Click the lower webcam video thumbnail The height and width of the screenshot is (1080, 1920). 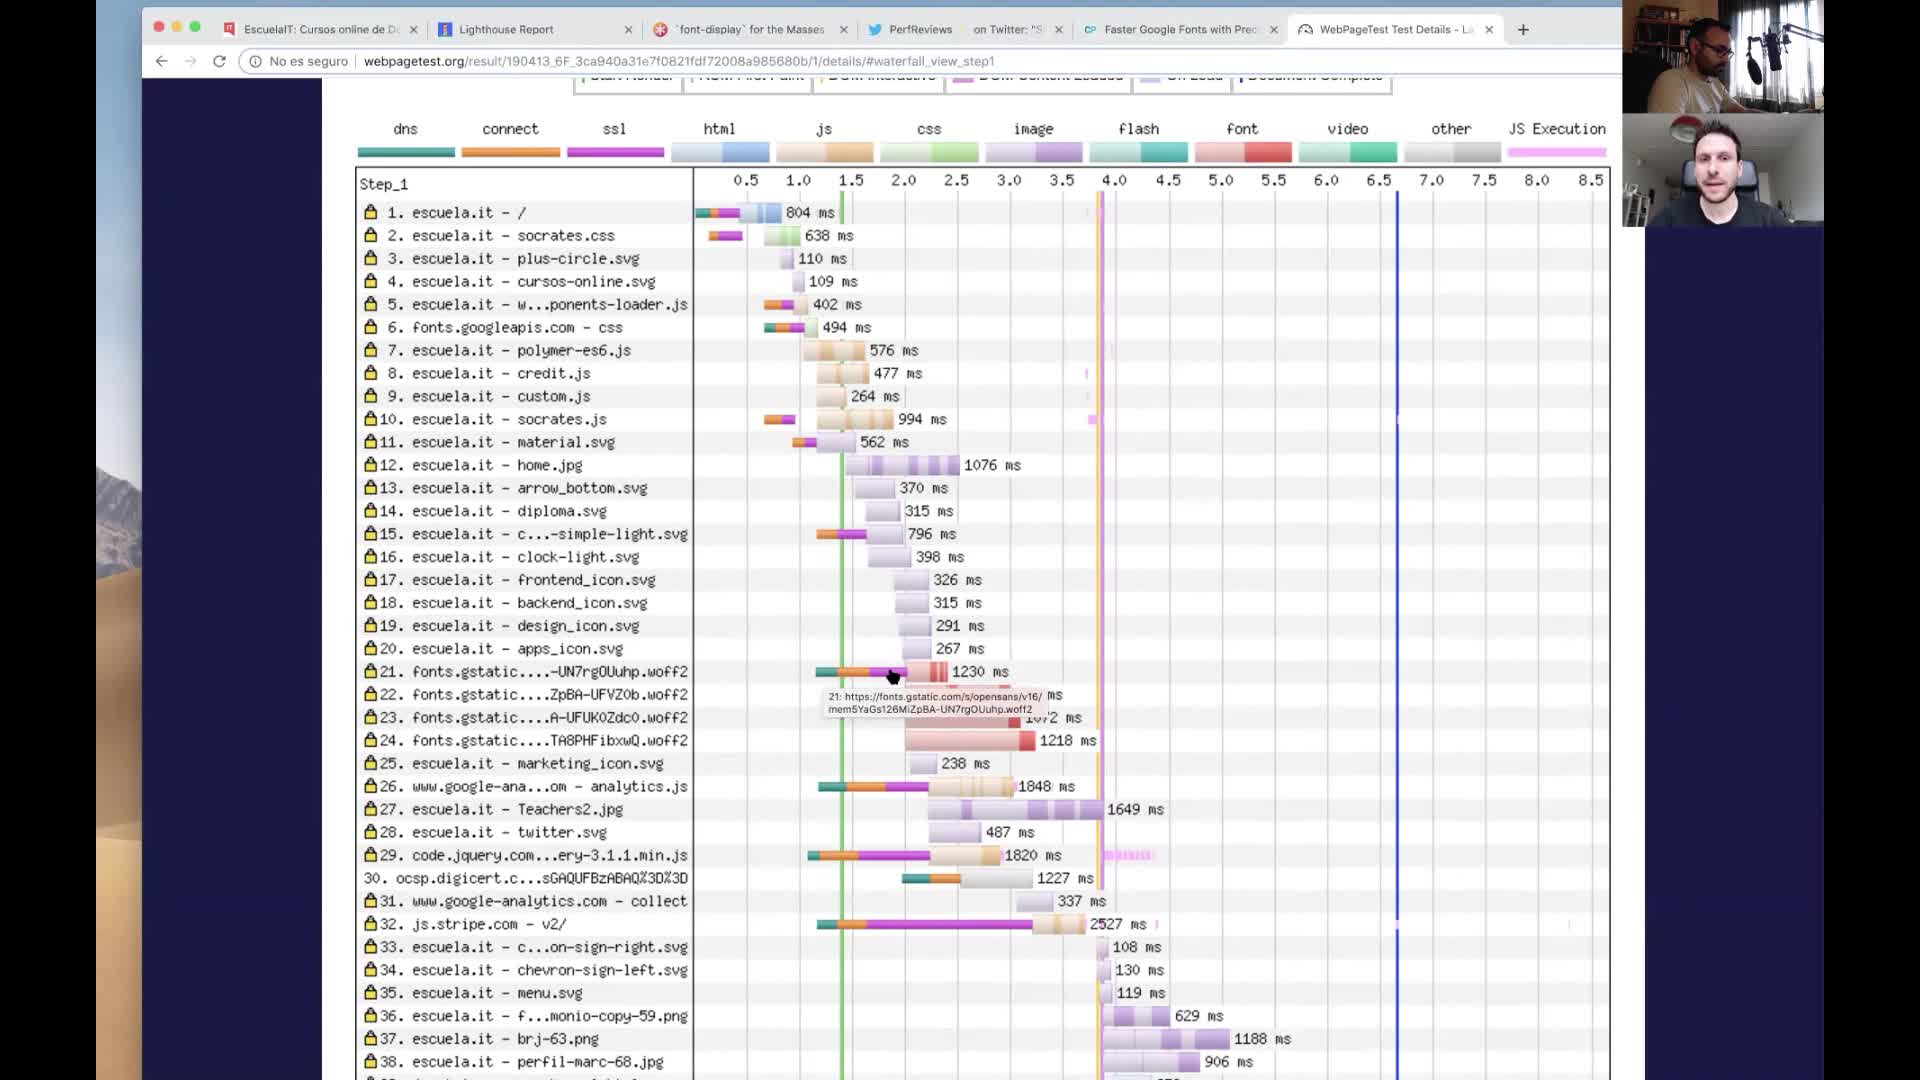(1723, 170)
